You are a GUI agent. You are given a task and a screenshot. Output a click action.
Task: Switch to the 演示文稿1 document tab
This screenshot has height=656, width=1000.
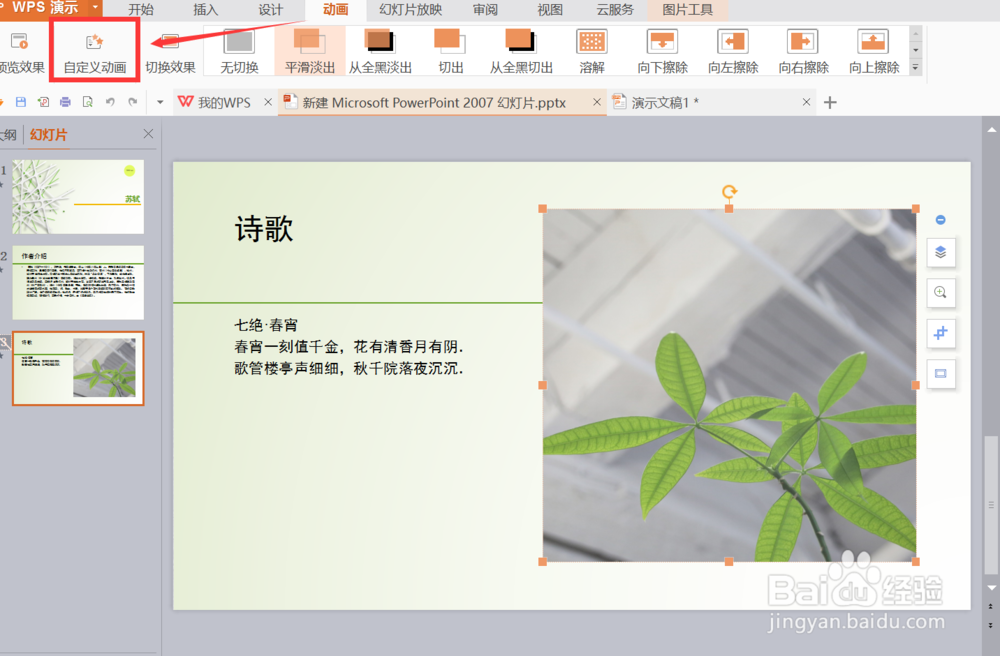point(665,103)
